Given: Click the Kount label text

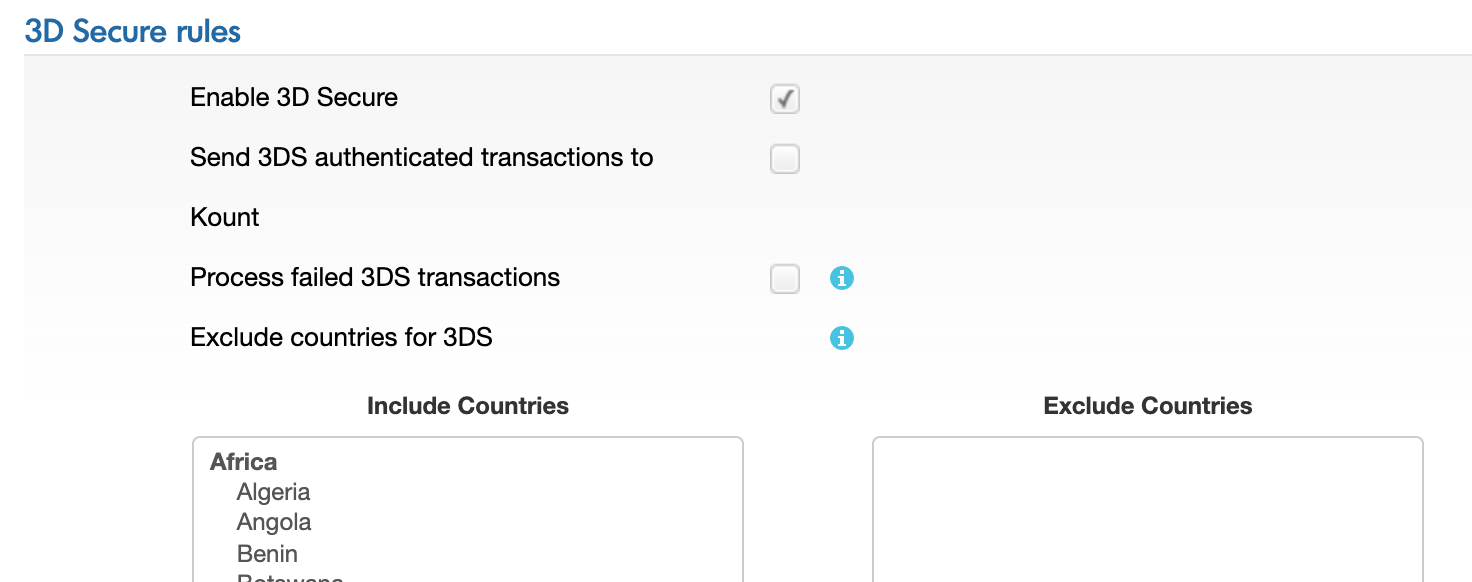Looking at the screenshot, I should point(225,218).
